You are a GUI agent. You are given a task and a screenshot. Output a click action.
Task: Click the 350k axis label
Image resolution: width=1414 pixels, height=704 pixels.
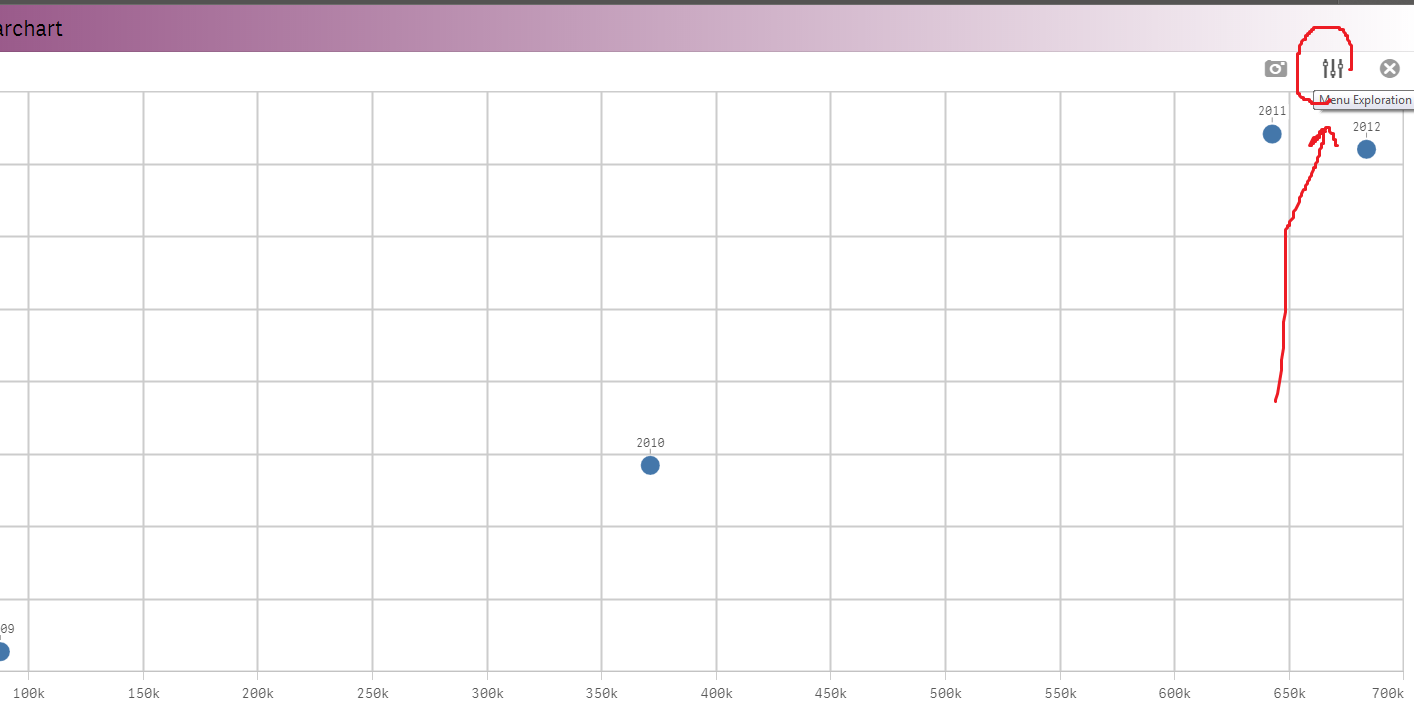coord(601,692)
